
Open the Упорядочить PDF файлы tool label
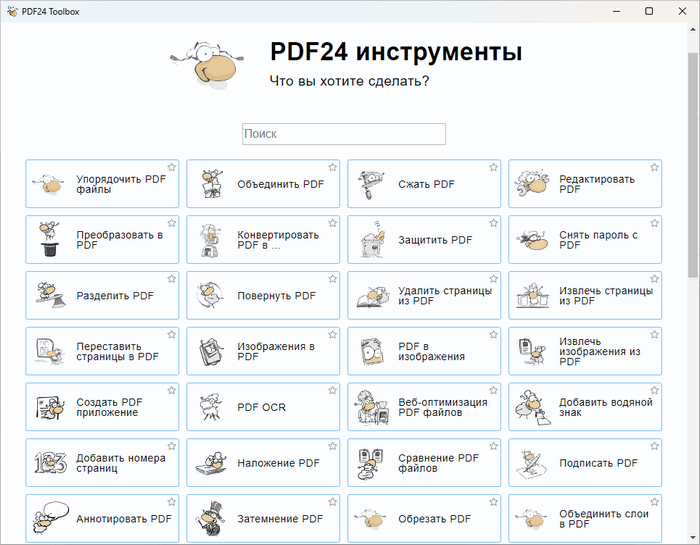click(x=121, y=184)
